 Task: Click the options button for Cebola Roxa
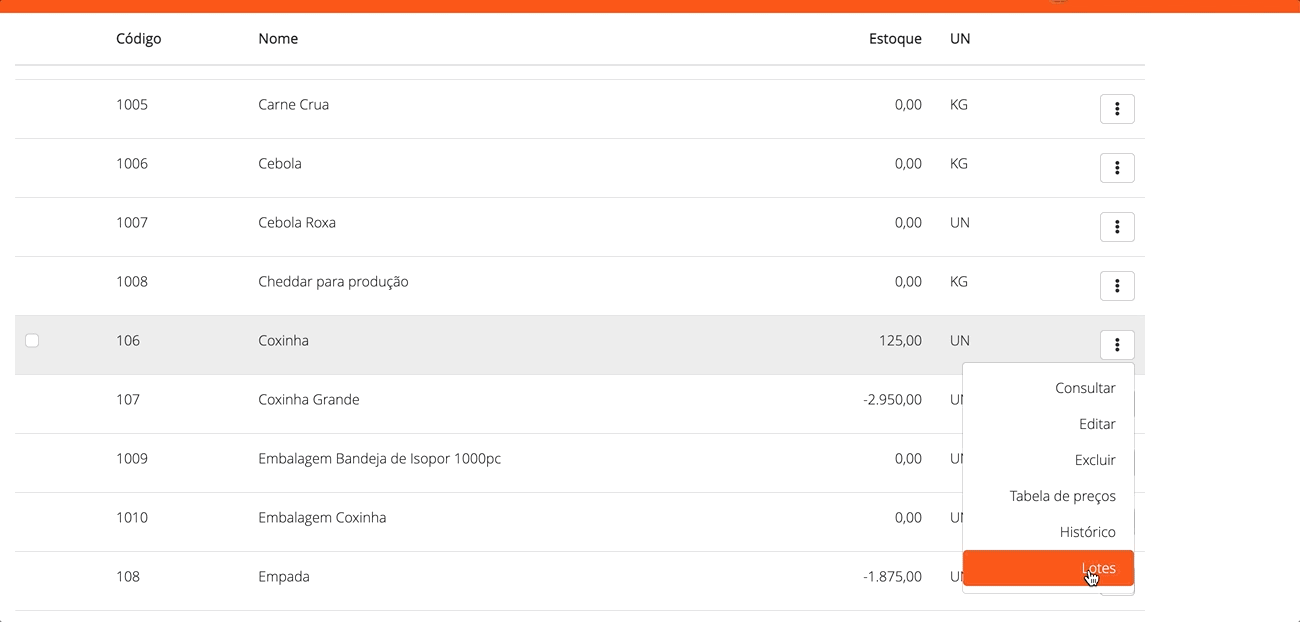pyautogui.click(x=1116, y=227)
